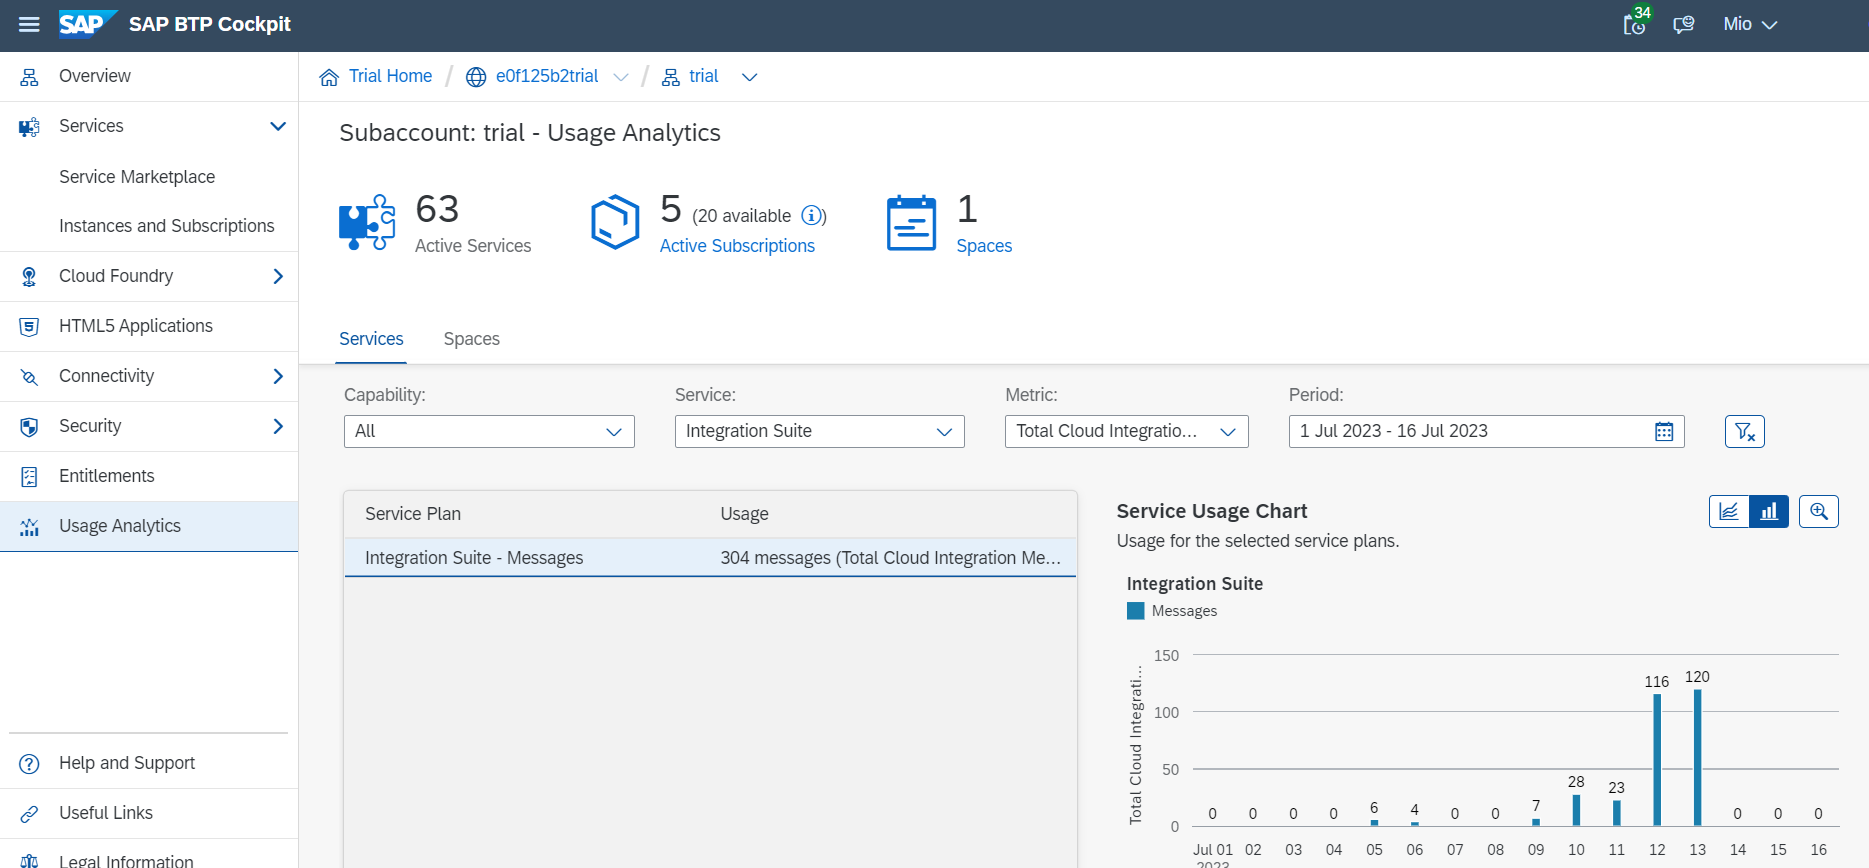
Task: Open Instances and Subscriptions
Action: [x=167, y=226]
